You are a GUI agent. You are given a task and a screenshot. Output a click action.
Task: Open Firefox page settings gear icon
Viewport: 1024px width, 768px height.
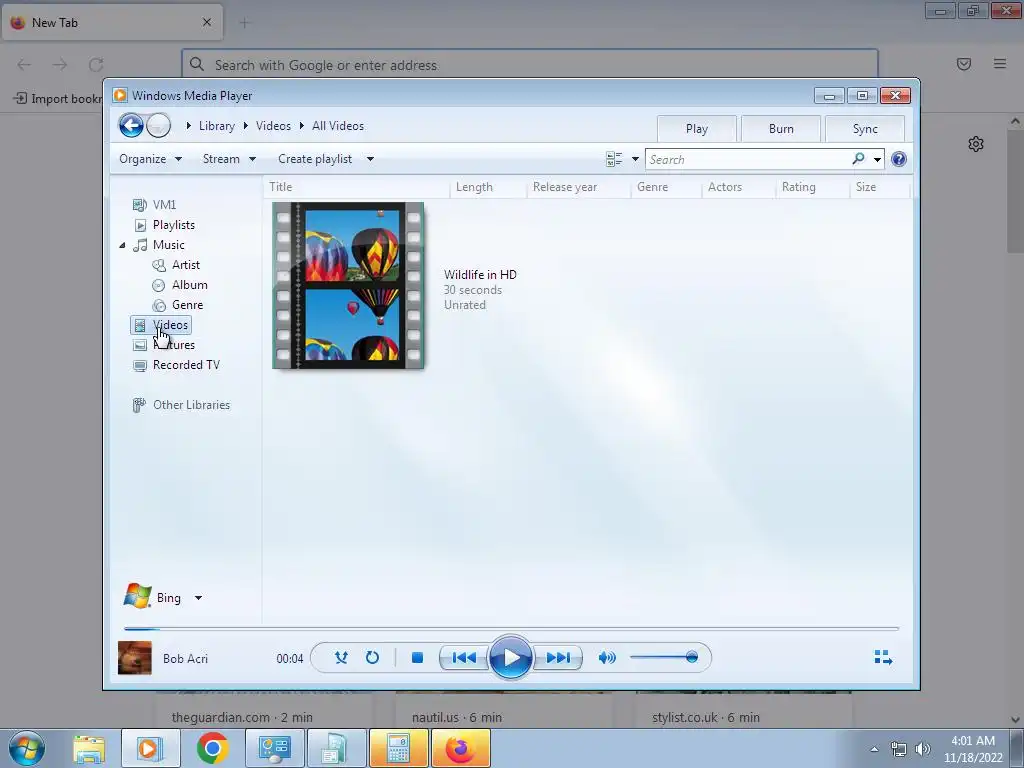[976, 144]
